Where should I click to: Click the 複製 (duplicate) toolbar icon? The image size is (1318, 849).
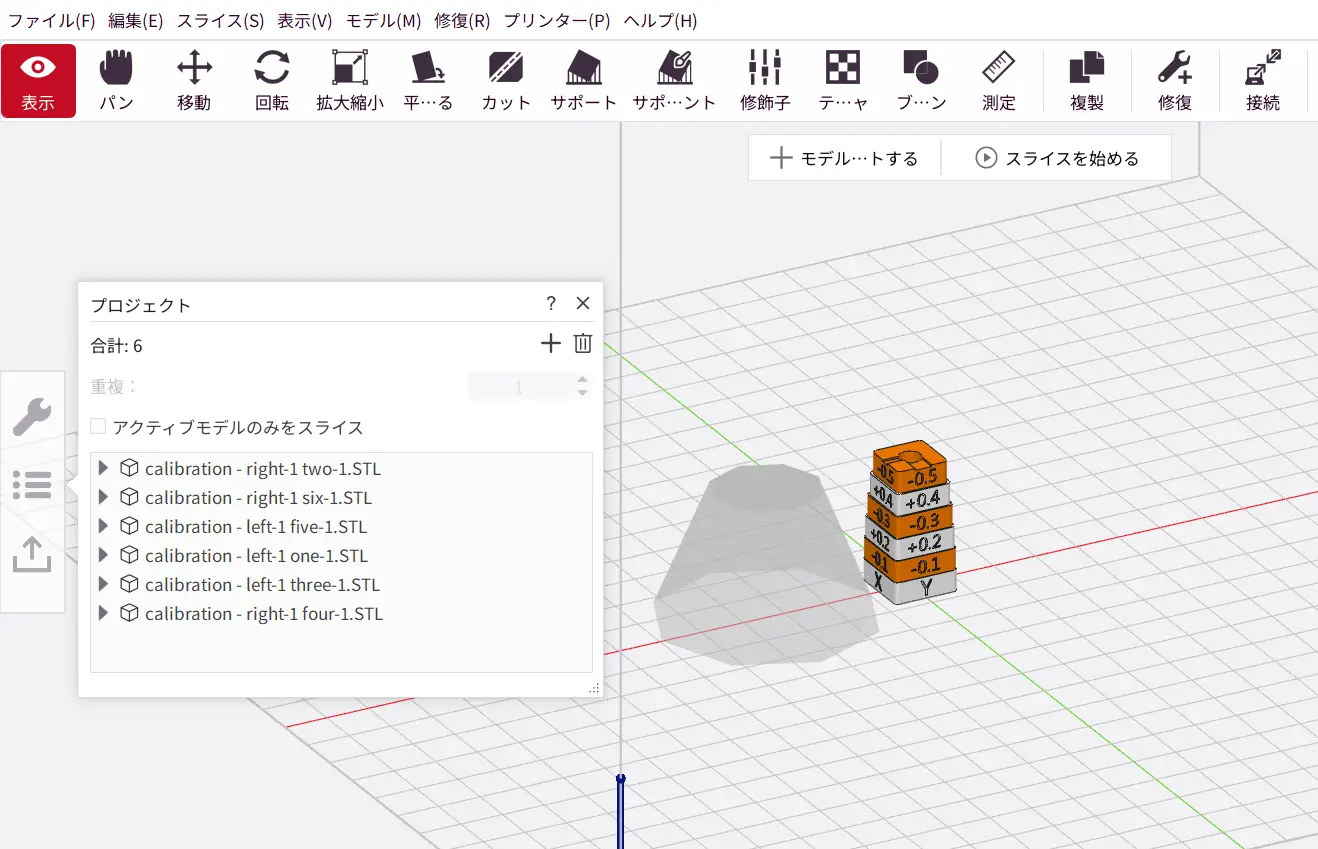tap(1086, 80)
